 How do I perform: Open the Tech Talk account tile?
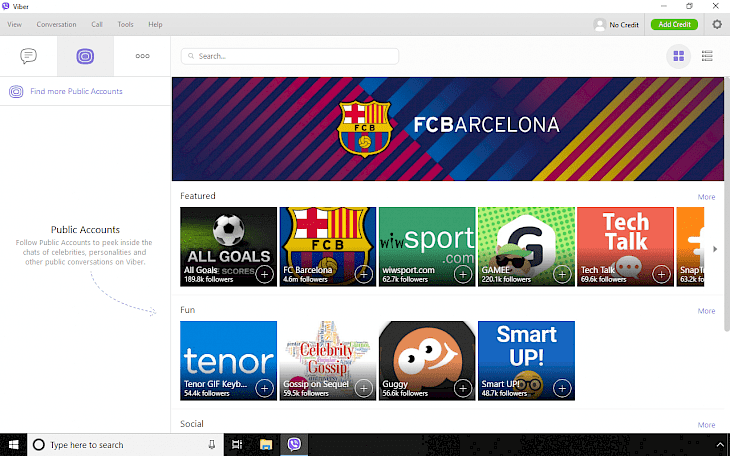coord(625,247)
